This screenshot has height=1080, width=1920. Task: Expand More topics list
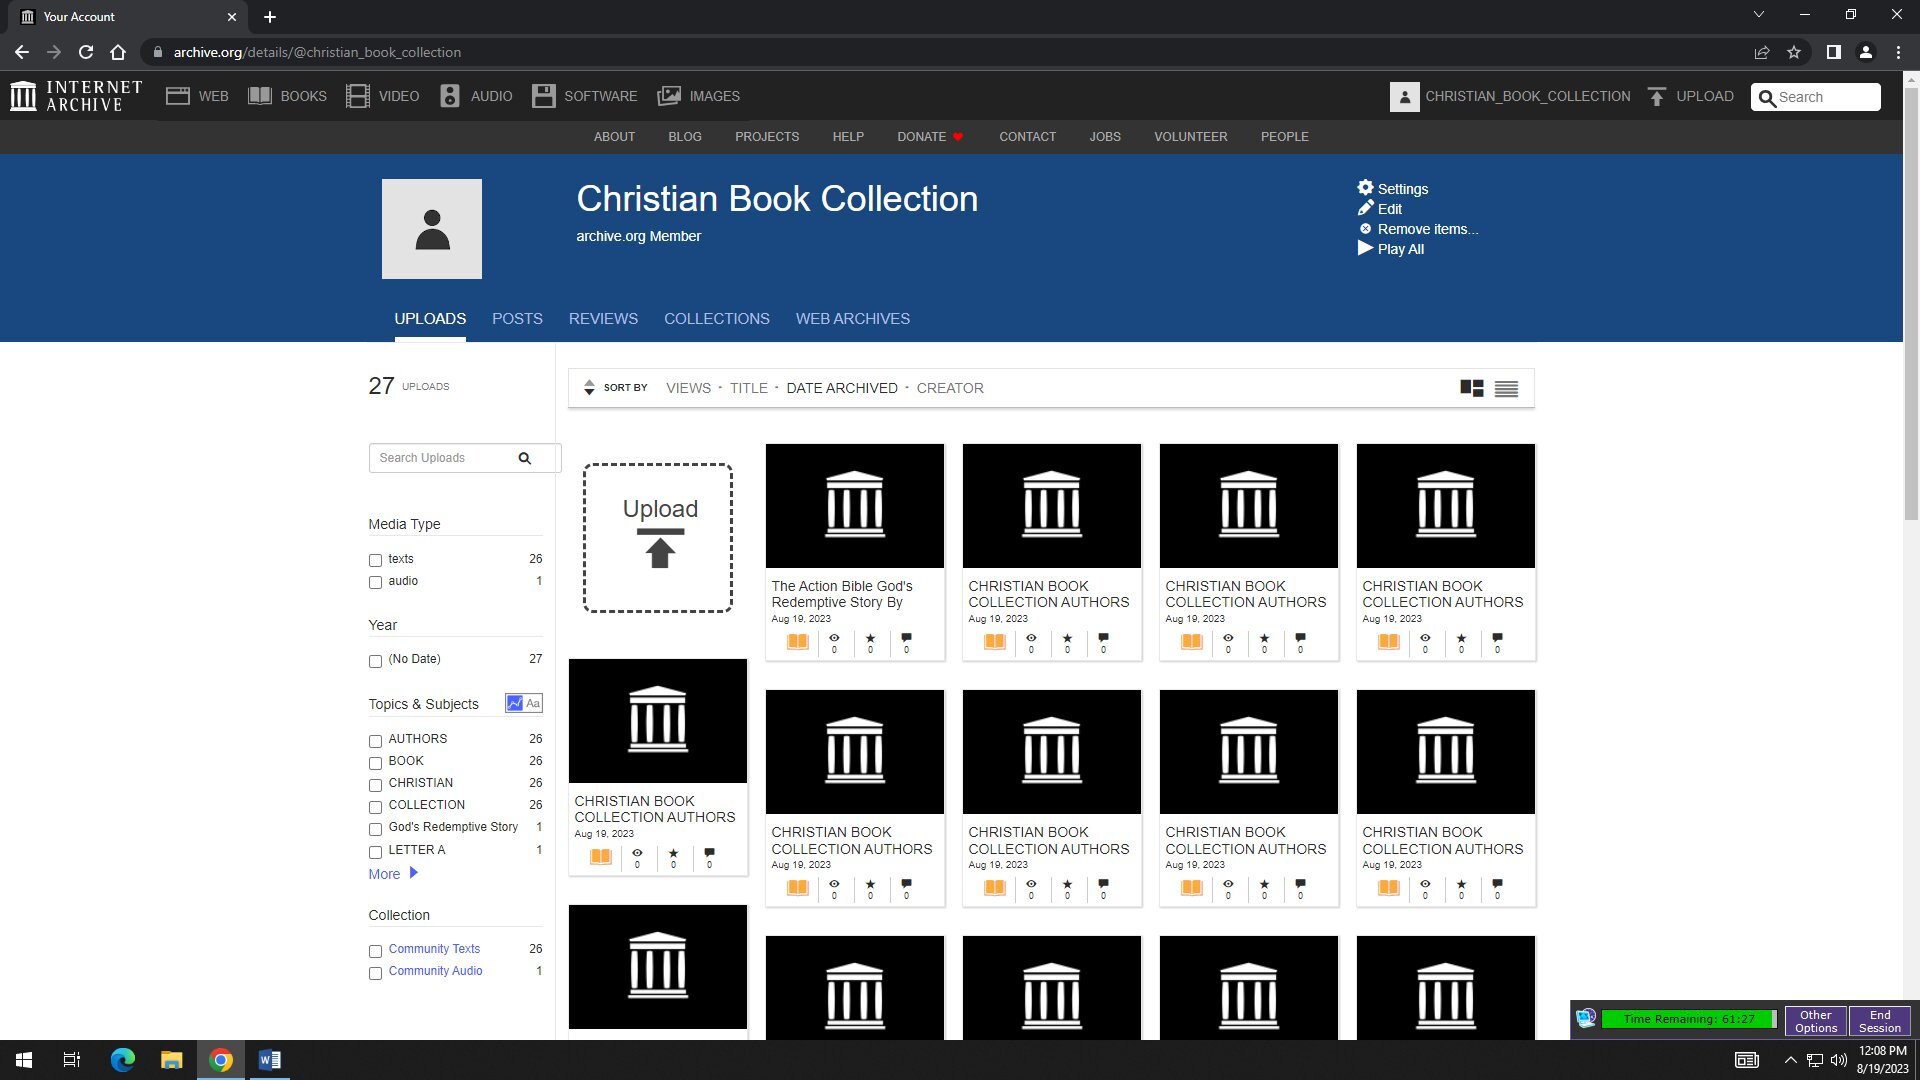393,873
